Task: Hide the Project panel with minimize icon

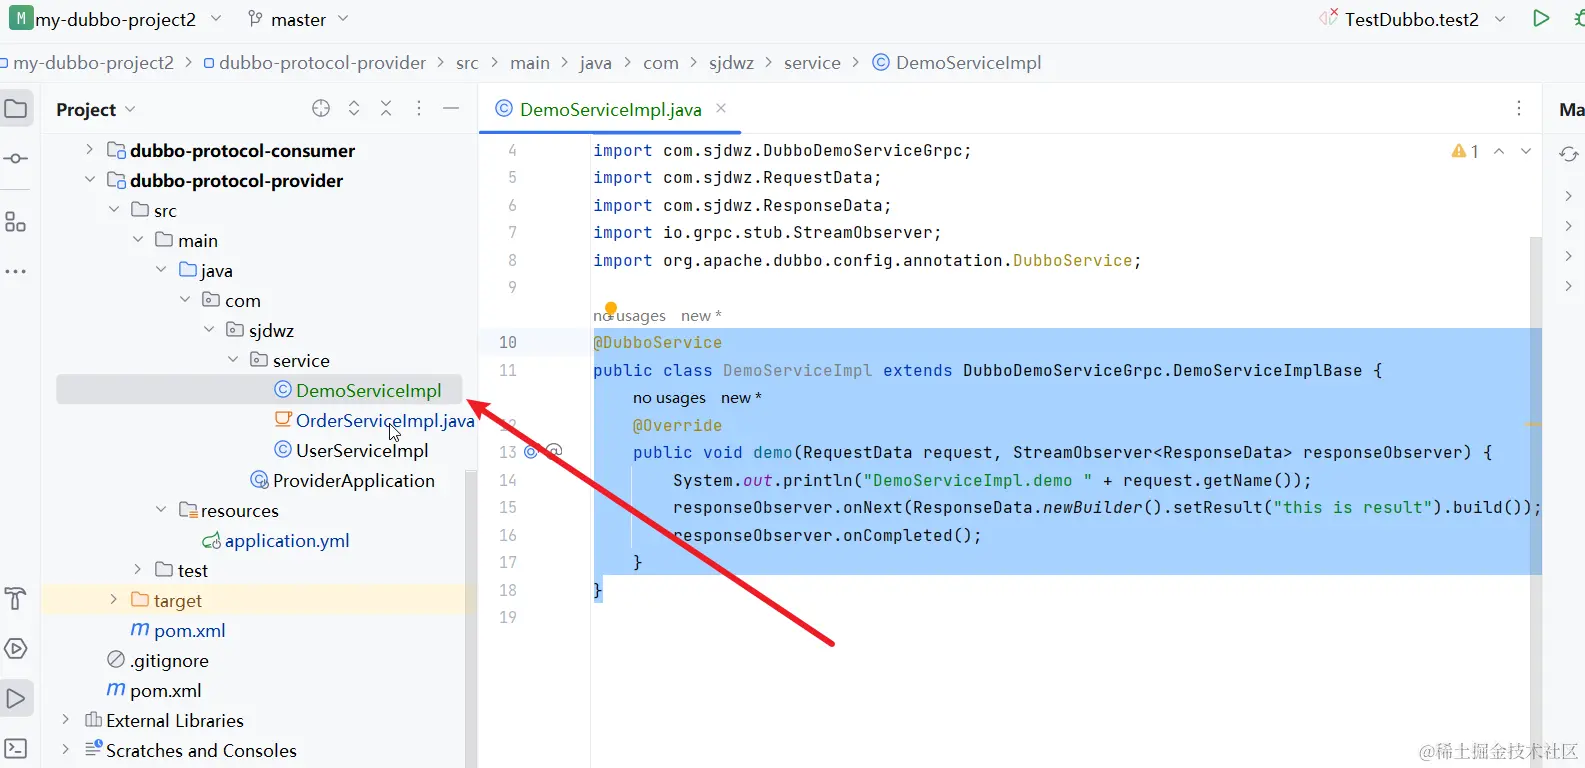Action: [451, 108]
